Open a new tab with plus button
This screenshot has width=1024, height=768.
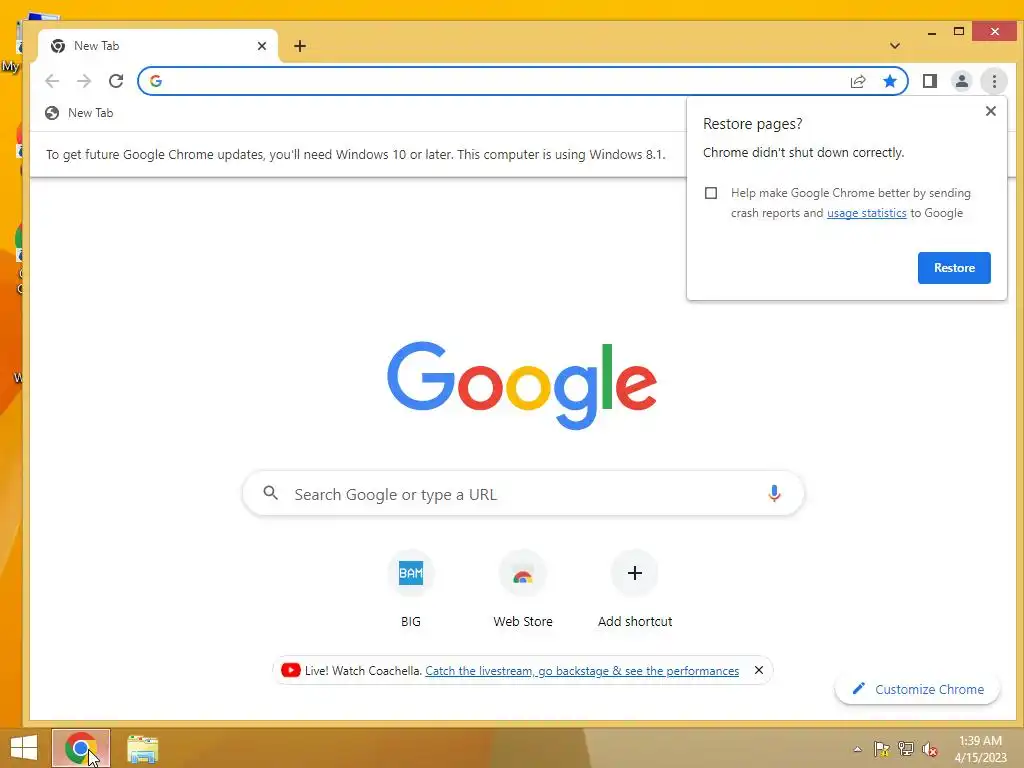click(x=300, y=46)
